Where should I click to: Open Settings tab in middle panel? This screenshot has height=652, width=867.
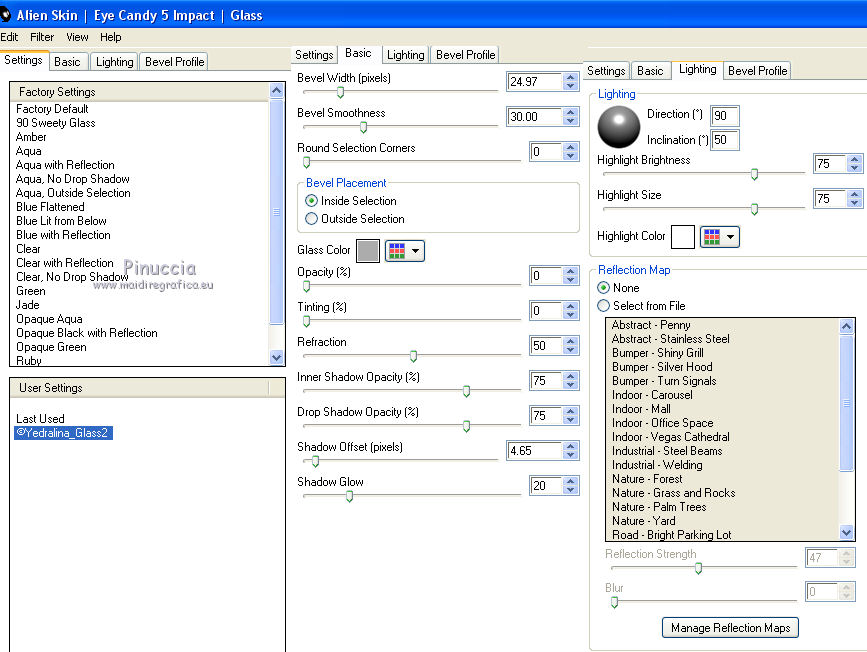coord(314,55)
